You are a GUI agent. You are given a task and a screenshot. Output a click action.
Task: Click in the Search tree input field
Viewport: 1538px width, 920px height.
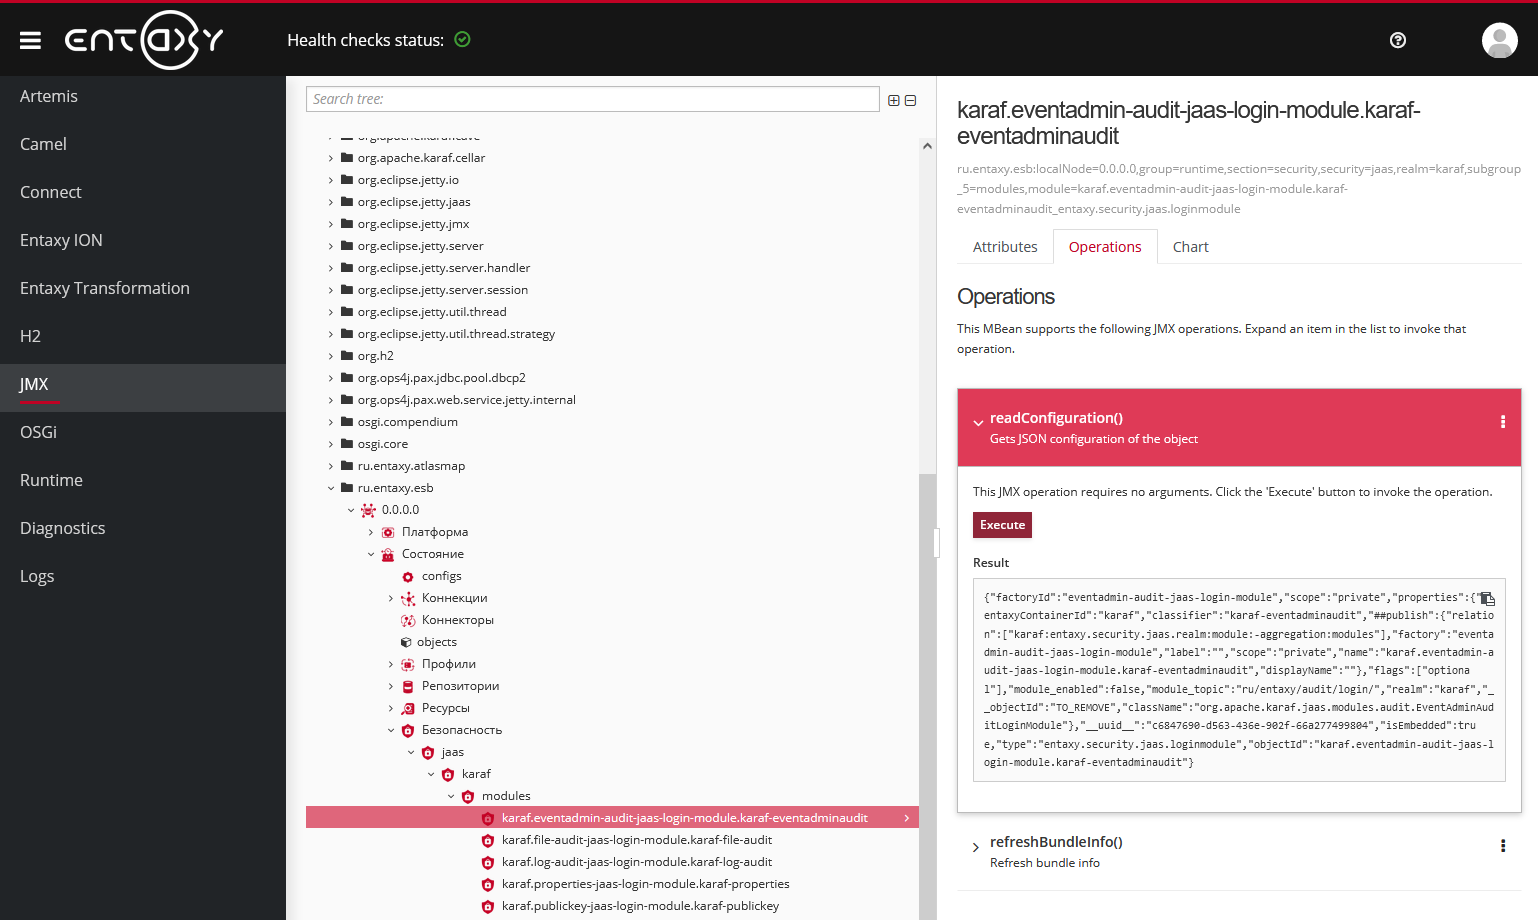(x=592, y=99)
